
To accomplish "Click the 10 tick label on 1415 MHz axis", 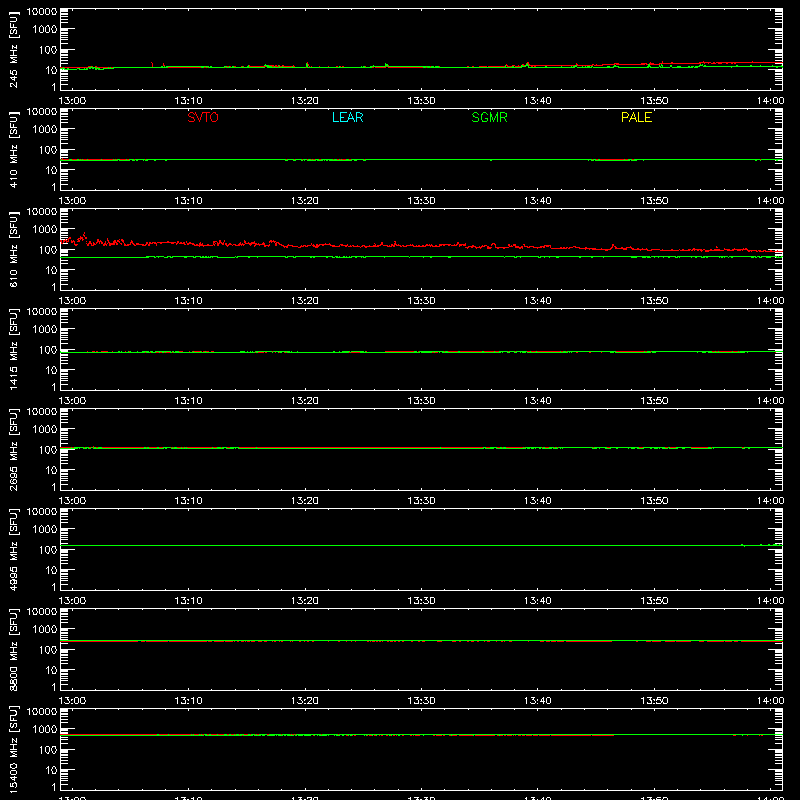I will pos(51,370).
